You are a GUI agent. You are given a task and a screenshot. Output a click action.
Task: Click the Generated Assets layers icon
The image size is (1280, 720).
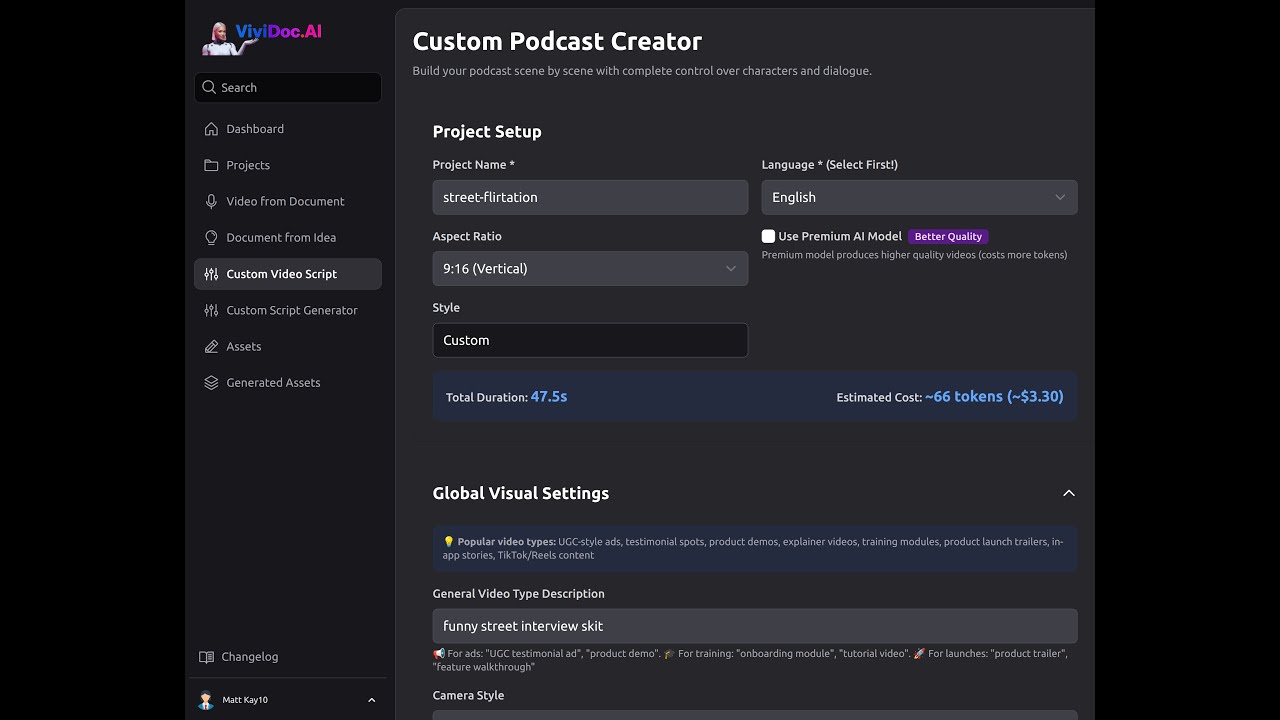pos(211,382)
